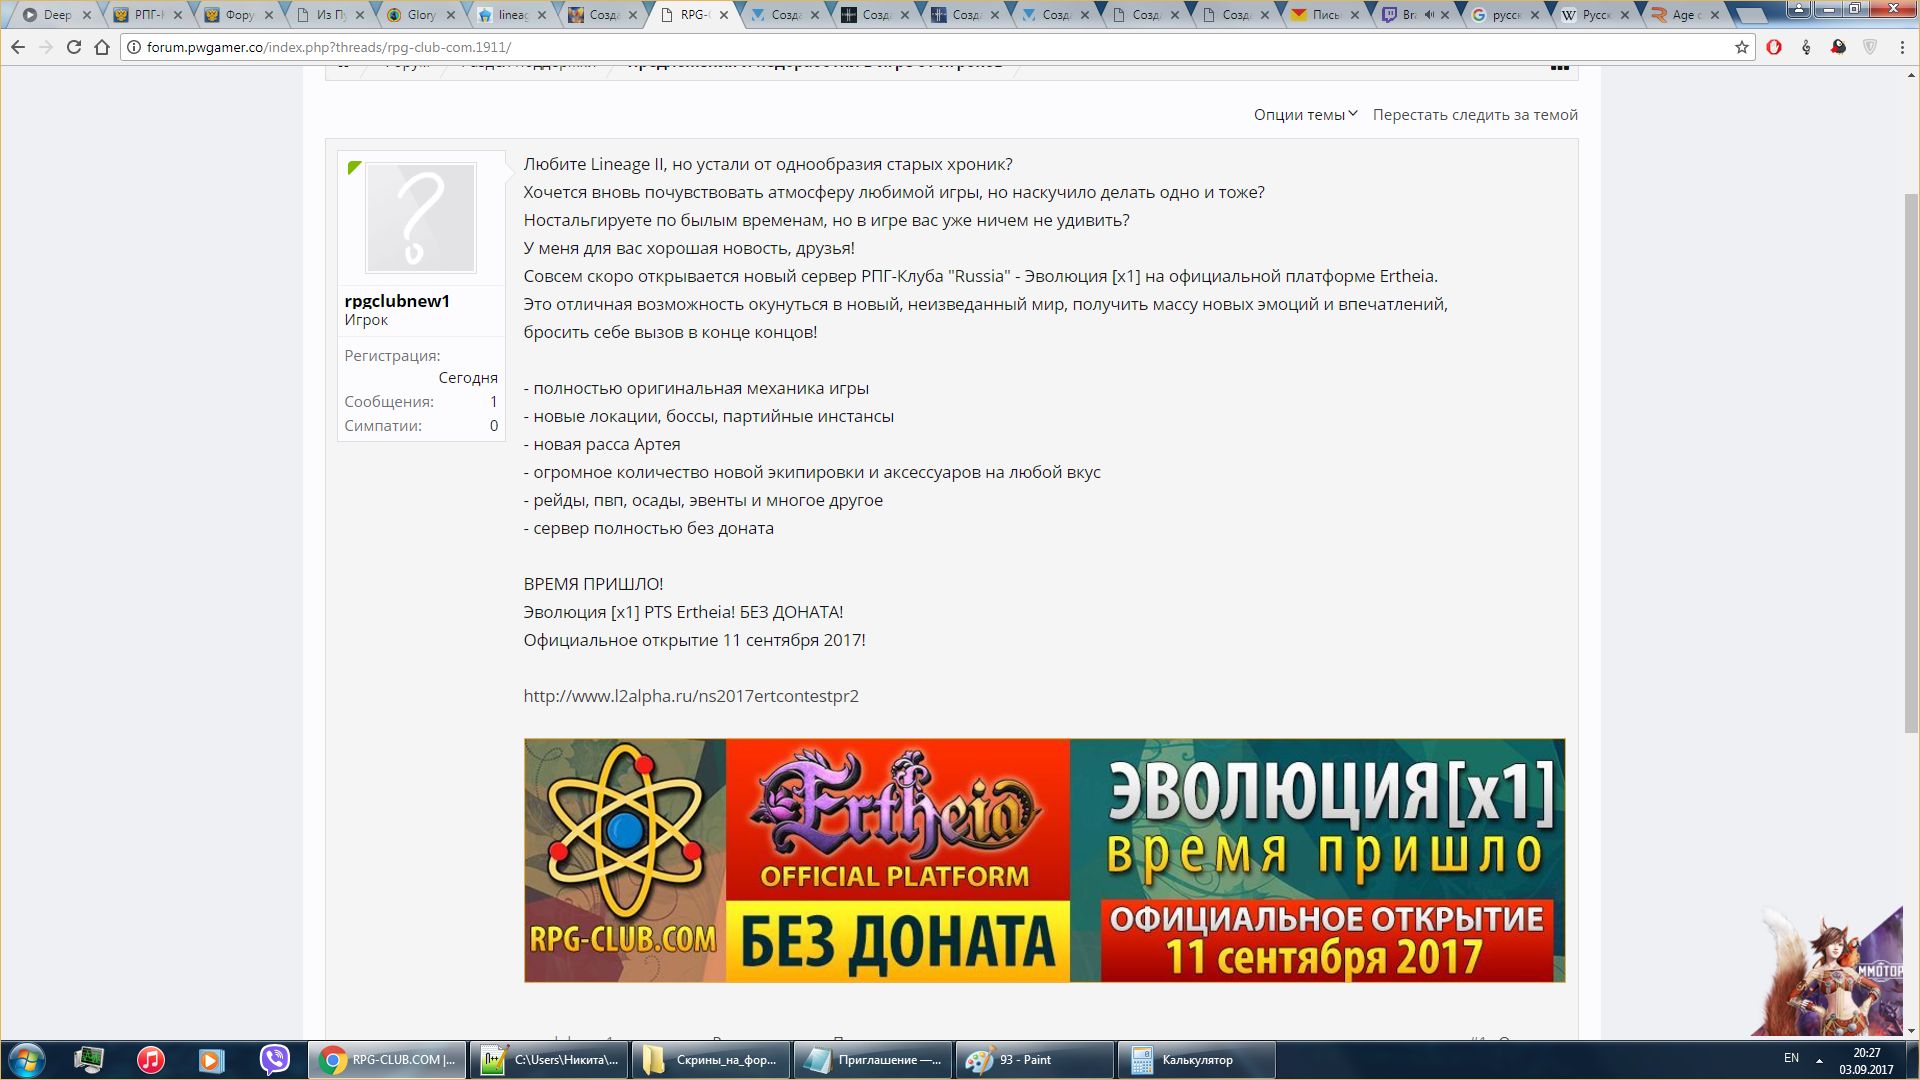
Task: Expand the Опции темы dropdown
Action: click(1305, 115)
